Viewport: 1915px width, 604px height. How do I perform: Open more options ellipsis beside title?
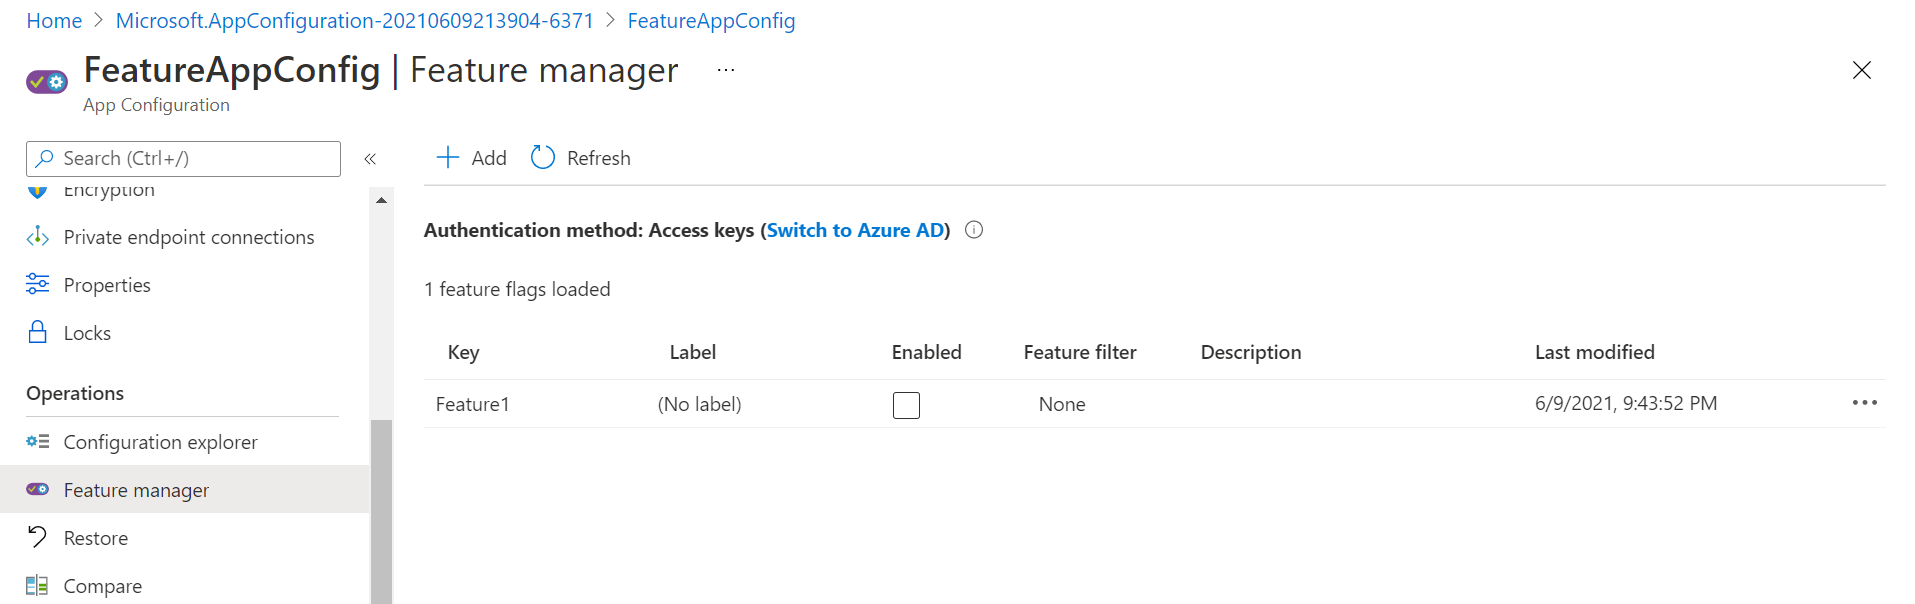click(726, 70)
